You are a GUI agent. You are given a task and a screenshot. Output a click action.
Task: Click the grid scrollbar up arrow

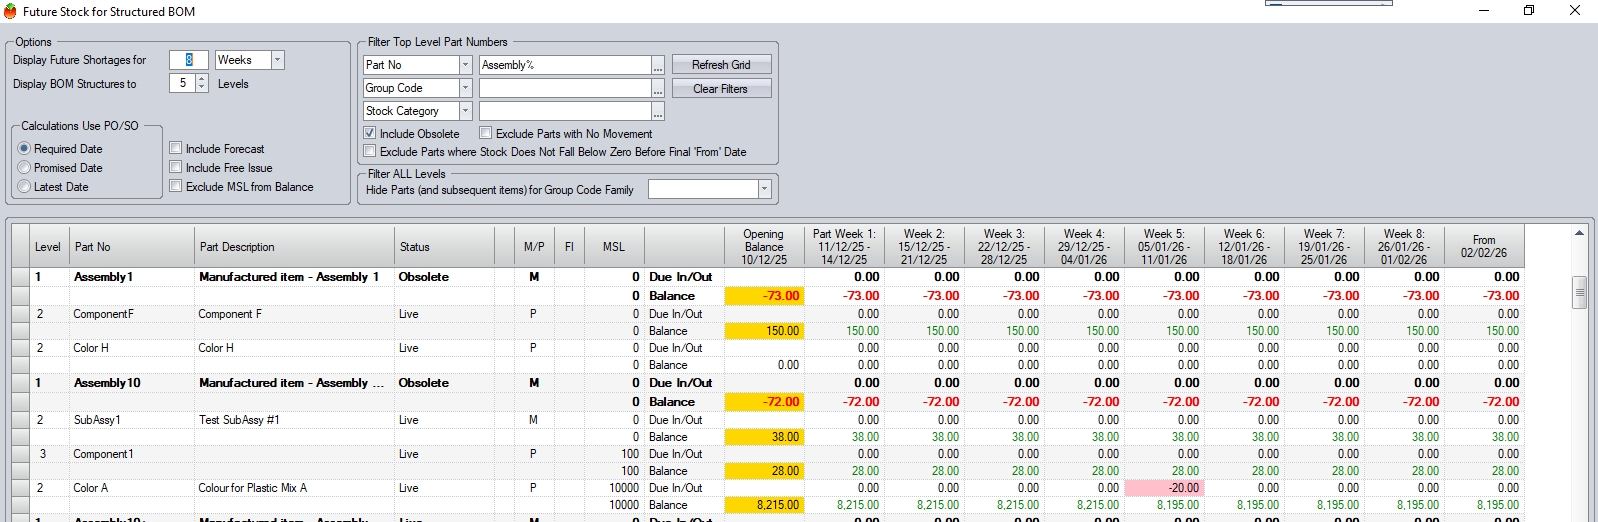[1579, 233]
